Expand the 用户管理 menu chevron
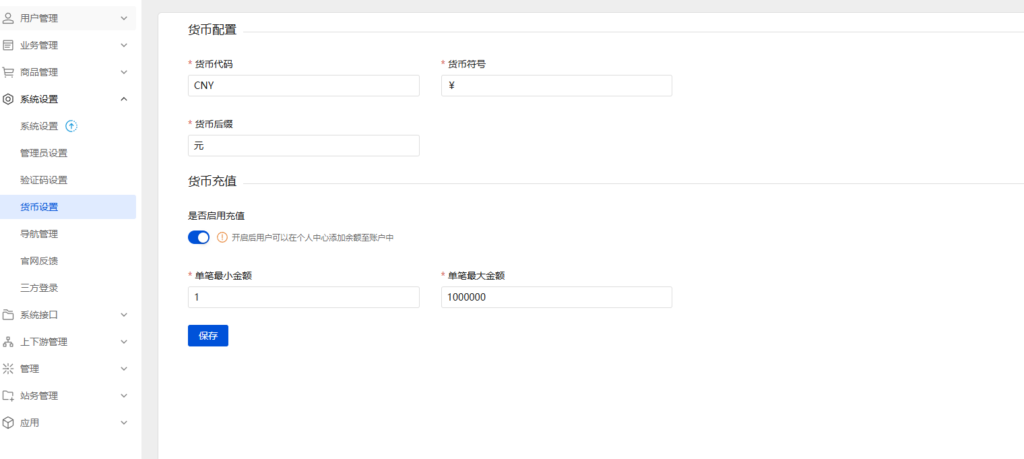This screenshot has height=459, width=1024. tap(124, 18)
